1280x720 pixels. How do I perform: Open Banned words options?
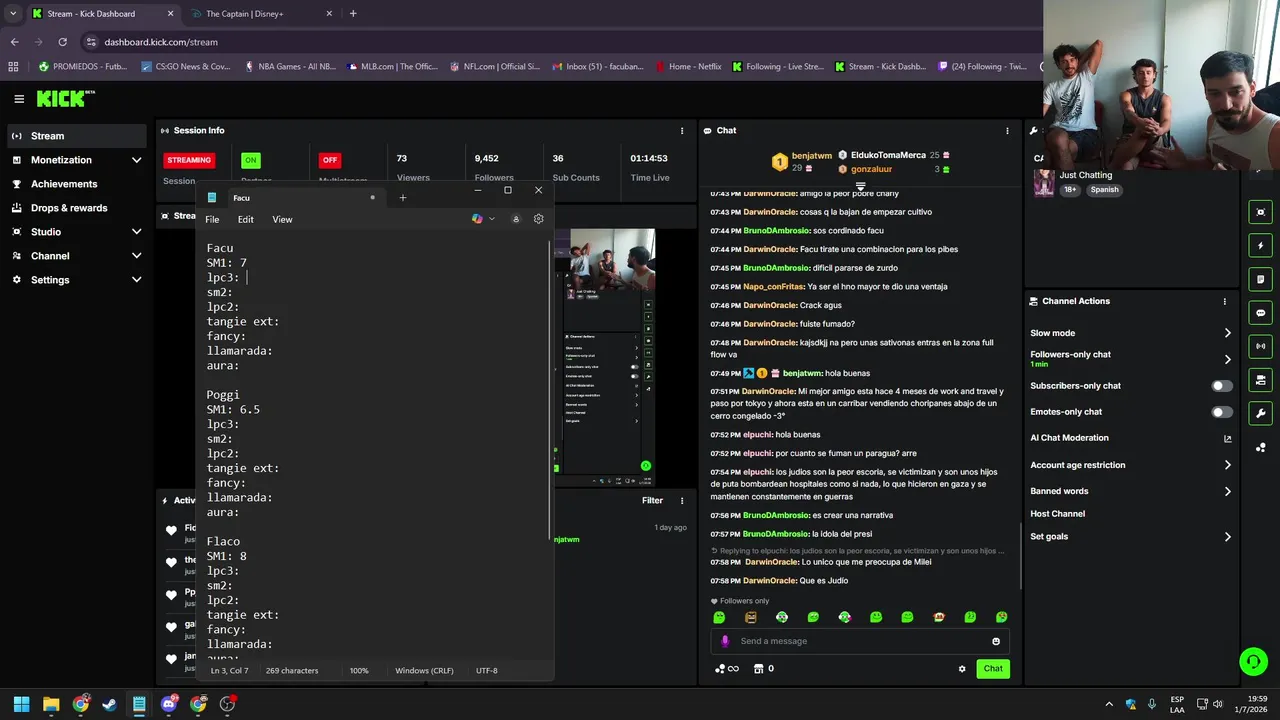(x=1131, y=491)
